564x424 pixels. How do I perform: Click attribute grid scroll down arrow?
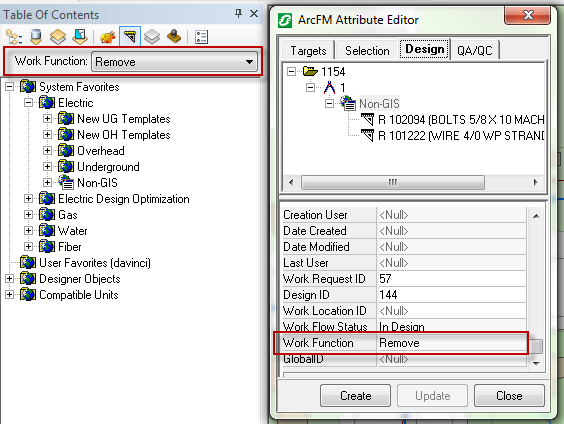pos(536,364)
